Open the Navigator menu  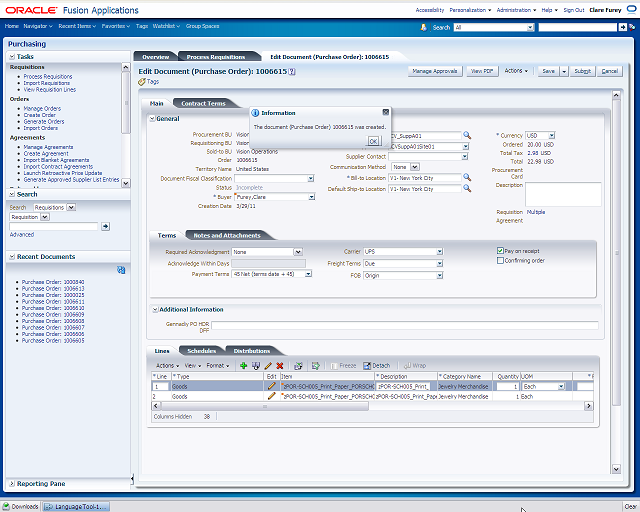tap(38, 26)
